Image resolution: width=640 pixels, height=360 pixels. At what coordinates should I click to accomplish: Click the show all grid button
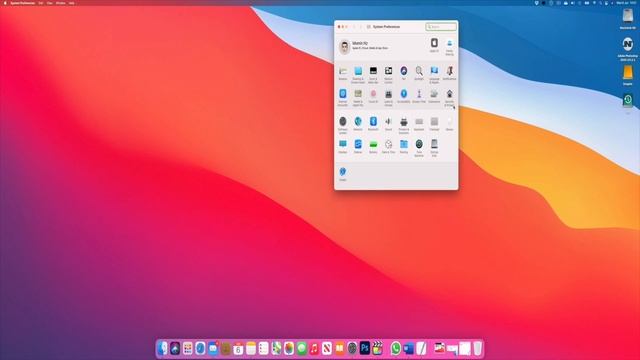(x=369, y=27)
